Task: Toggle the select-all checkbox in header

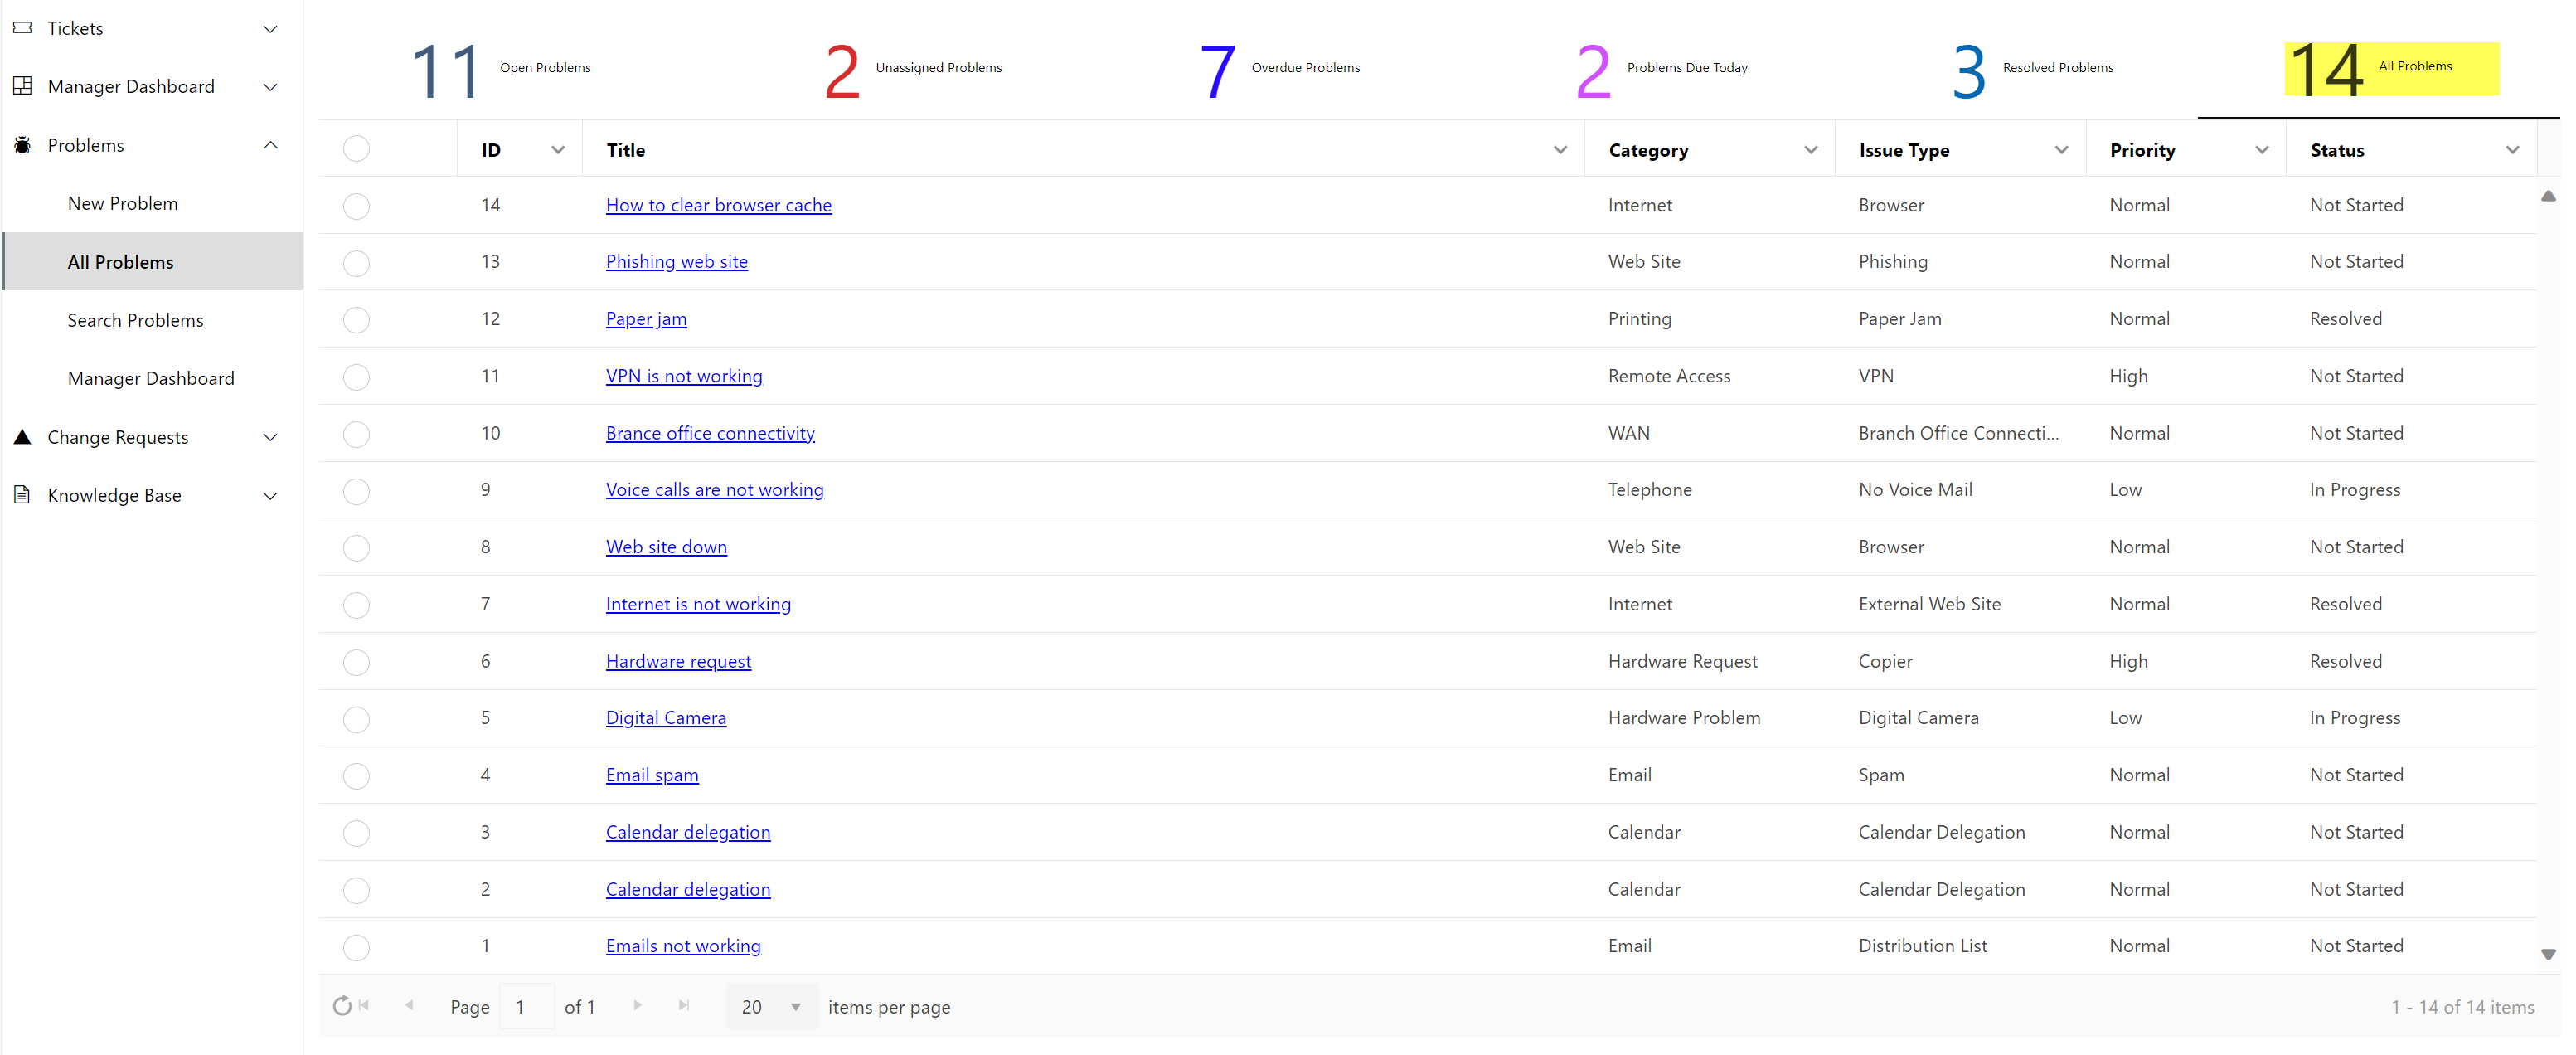Action: tap(356, 149)
